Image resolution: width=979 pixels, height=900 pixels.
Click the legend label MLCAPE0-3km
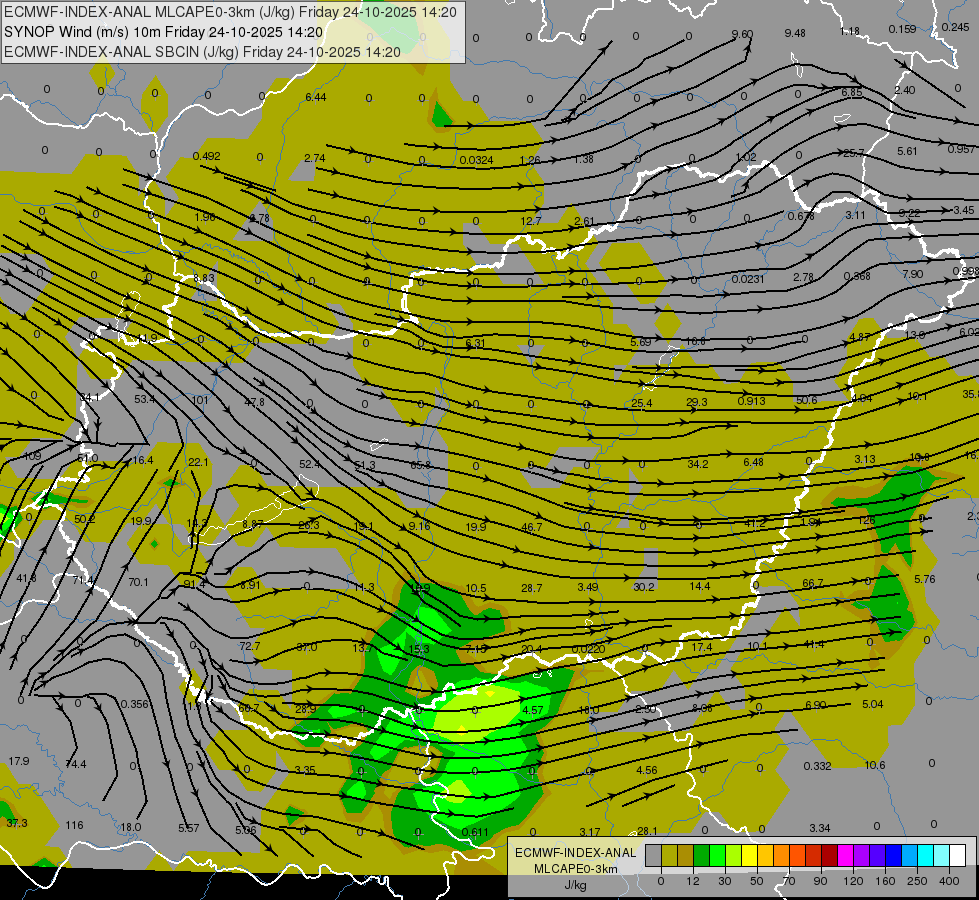point(576,869)
